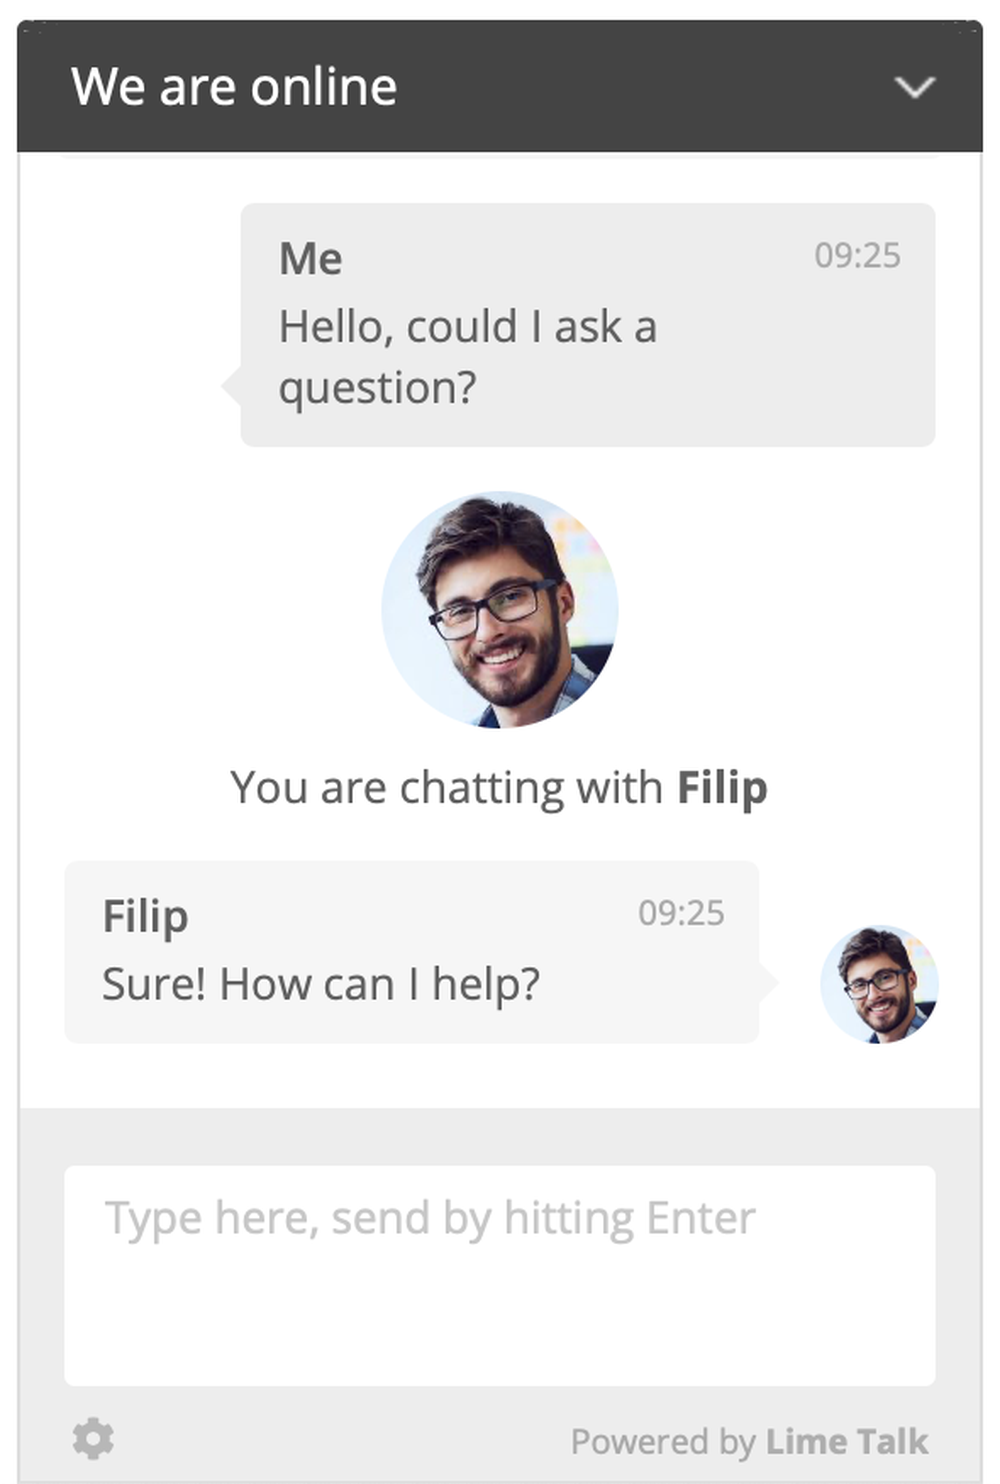Click the "Me" sender name

(x=311, y=259)
